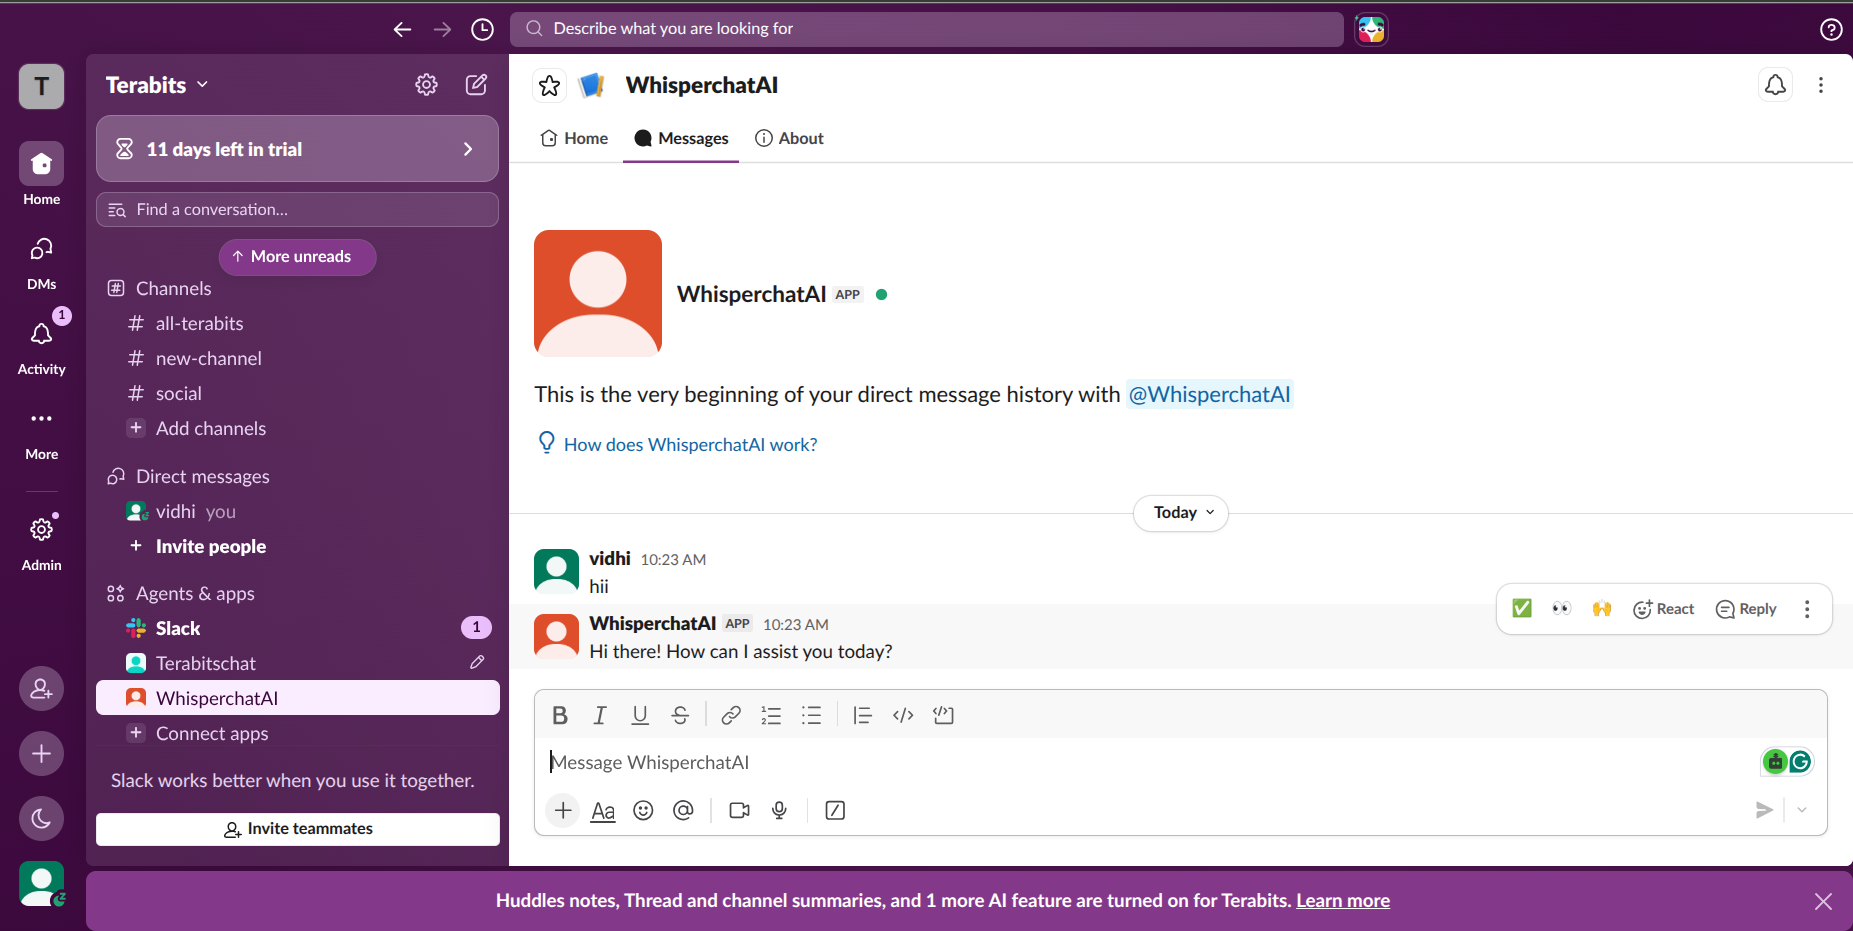Go forward in Slack history
Screen dimensions: 1853x931
[442, 29]
